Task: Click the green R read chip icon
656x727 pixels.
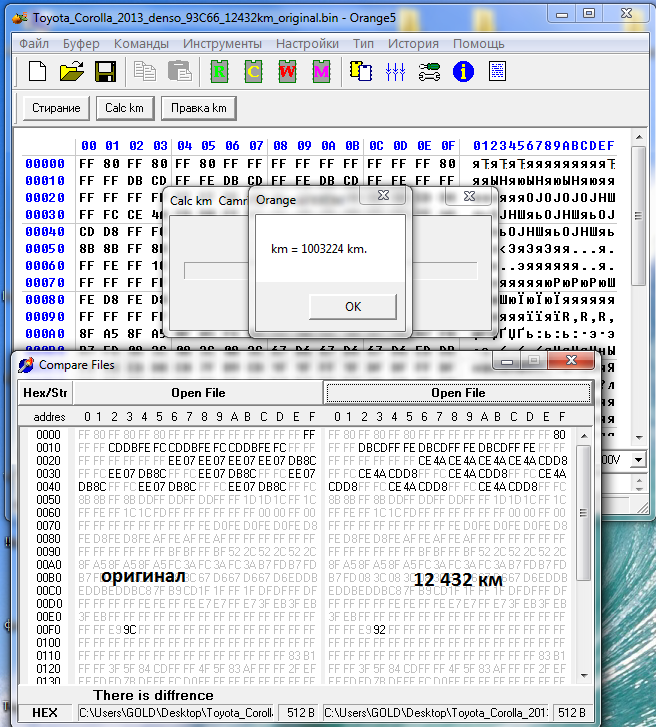Action: pyautogui.click(x=220, y=71)
